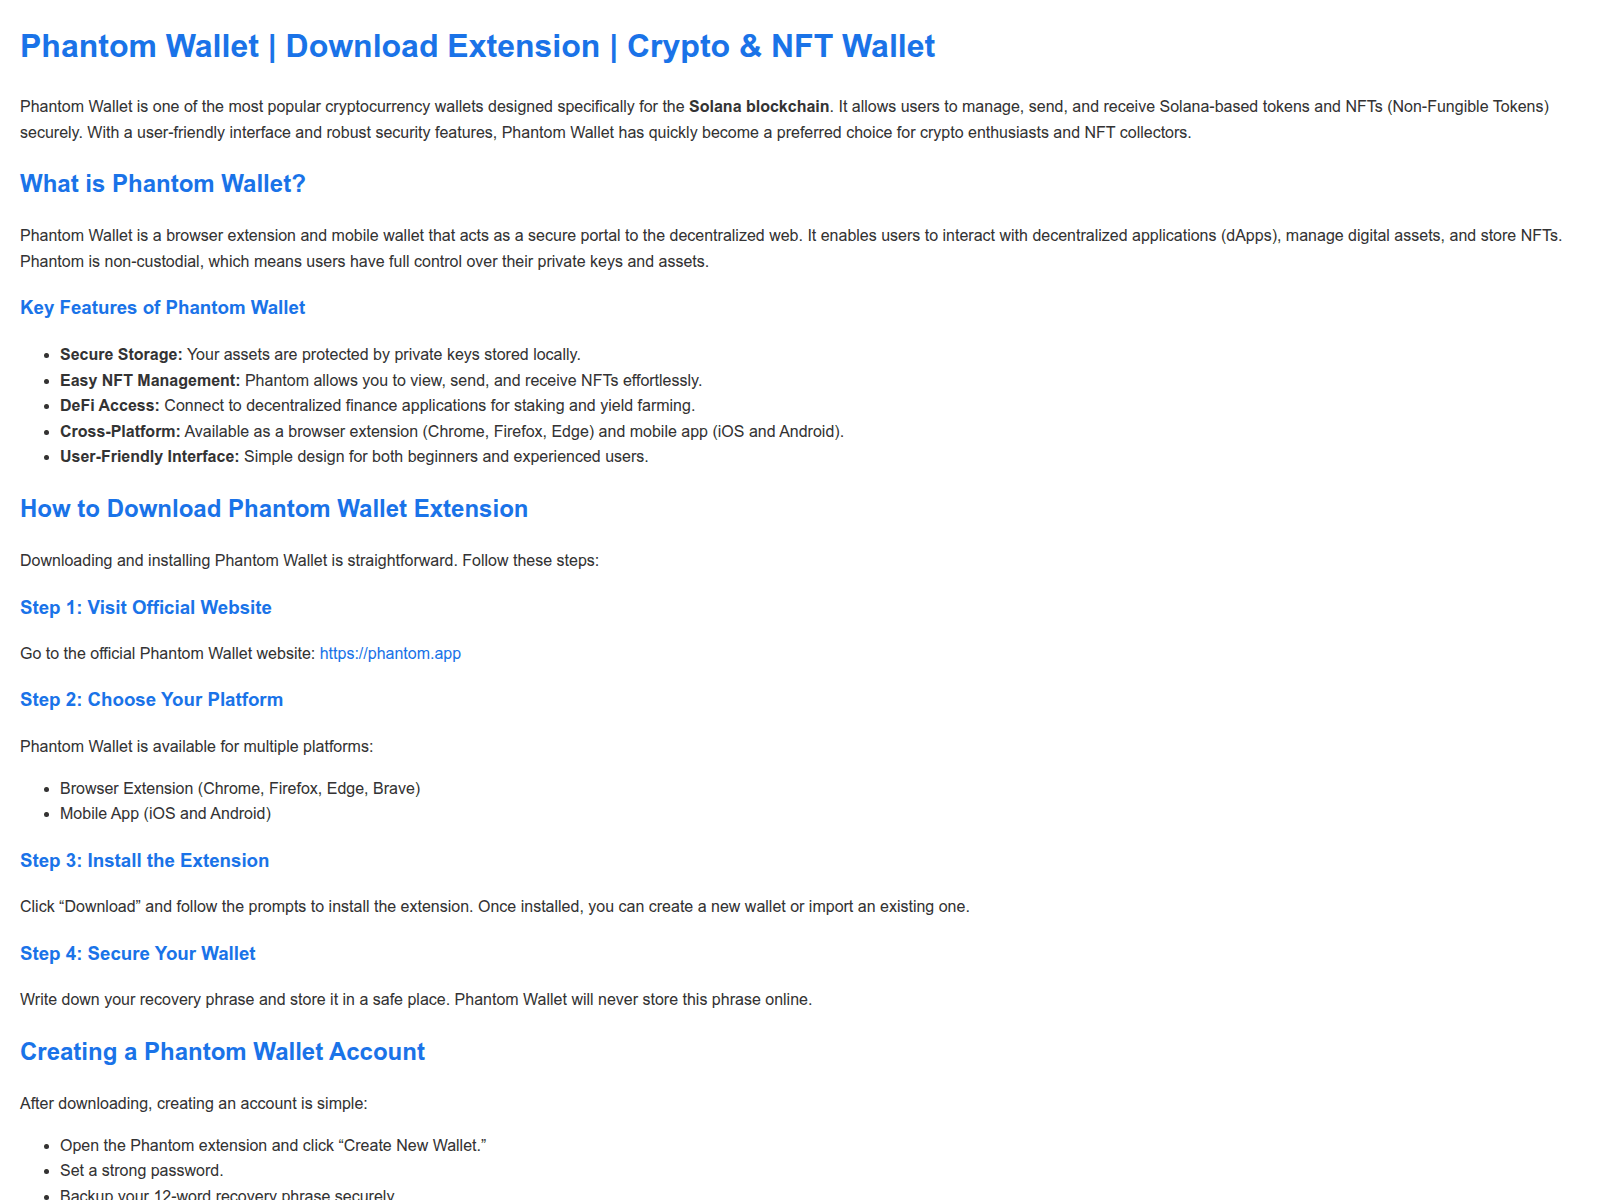Click the 'Step 1: Visit Official Website' heading

[146, 608]
